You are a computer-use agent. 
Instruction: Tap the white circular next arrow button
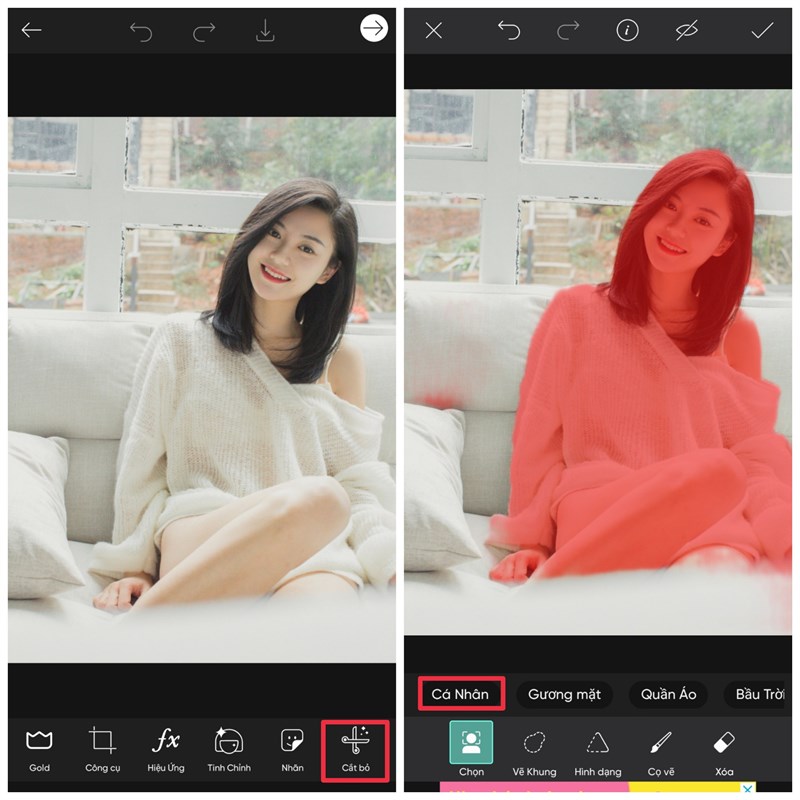point(374,28)
